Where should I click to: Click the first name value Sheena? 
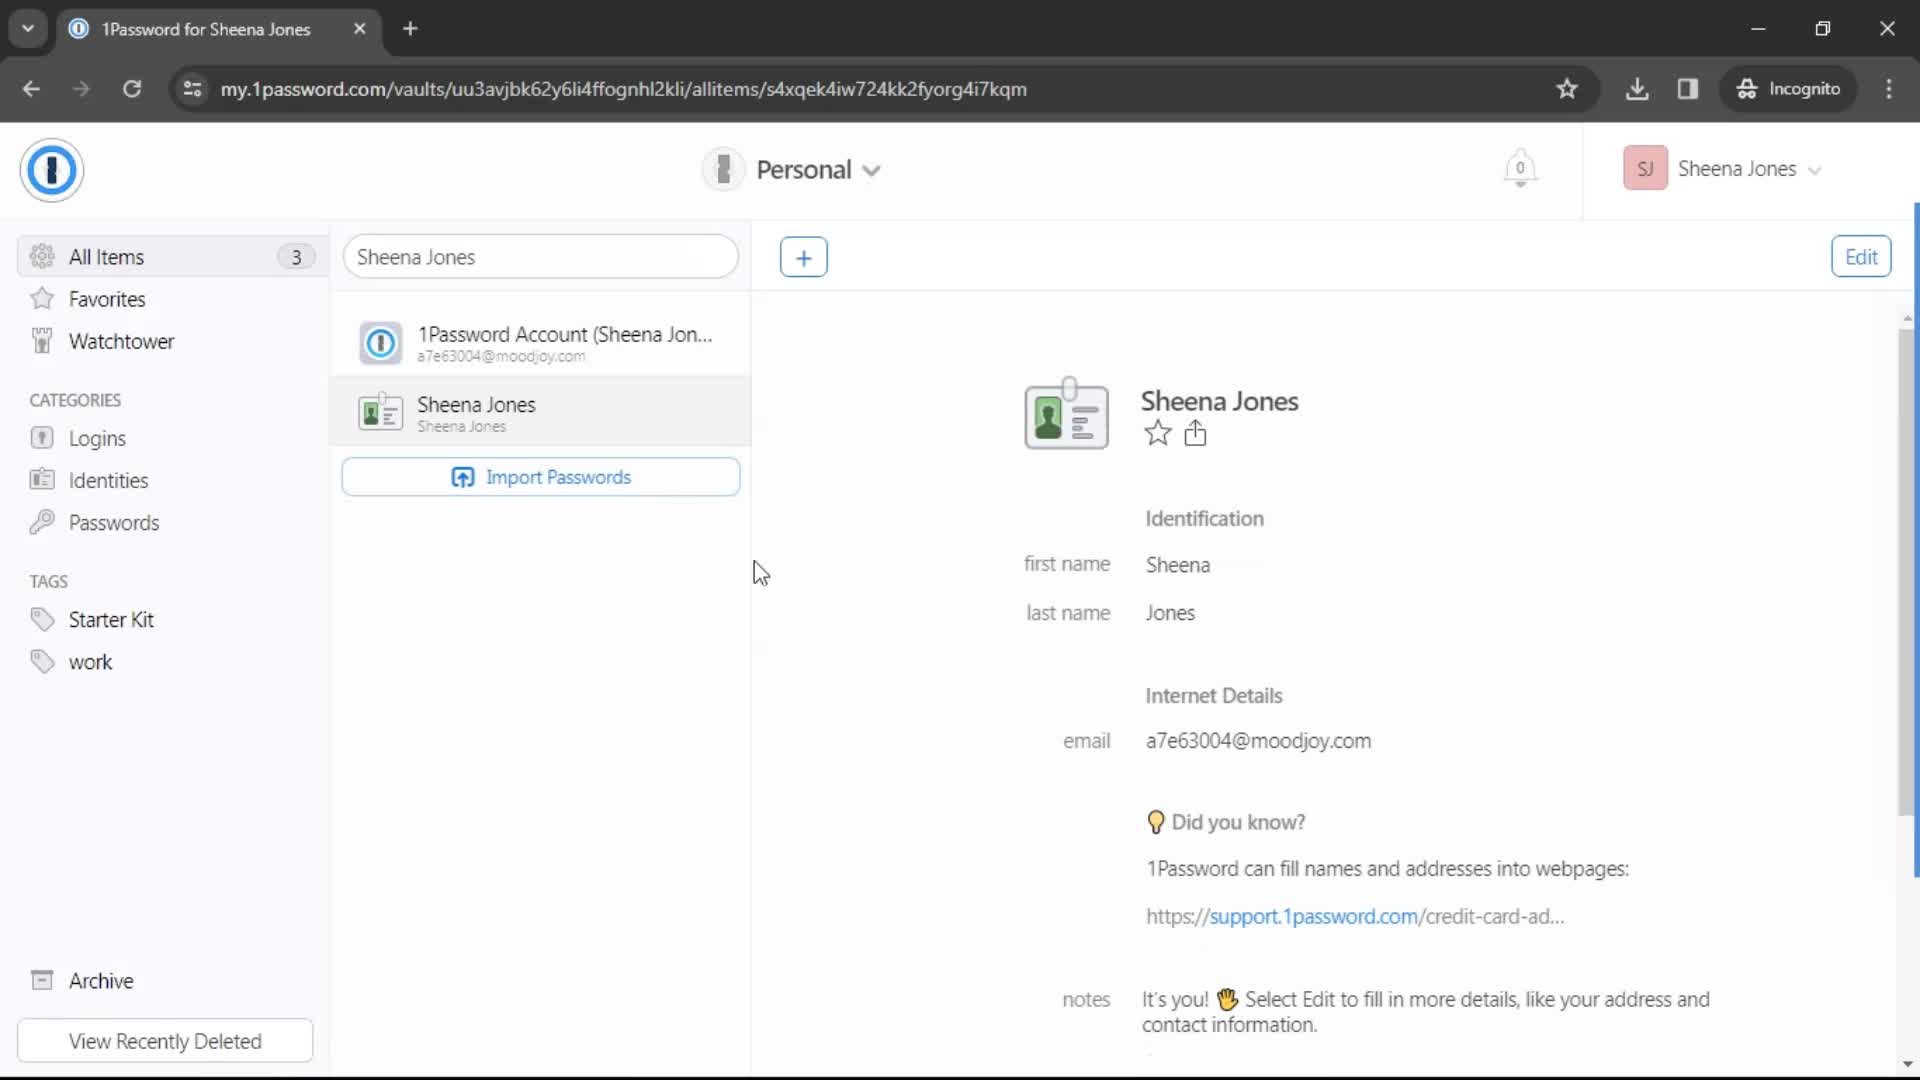[x=1177, y=565]
